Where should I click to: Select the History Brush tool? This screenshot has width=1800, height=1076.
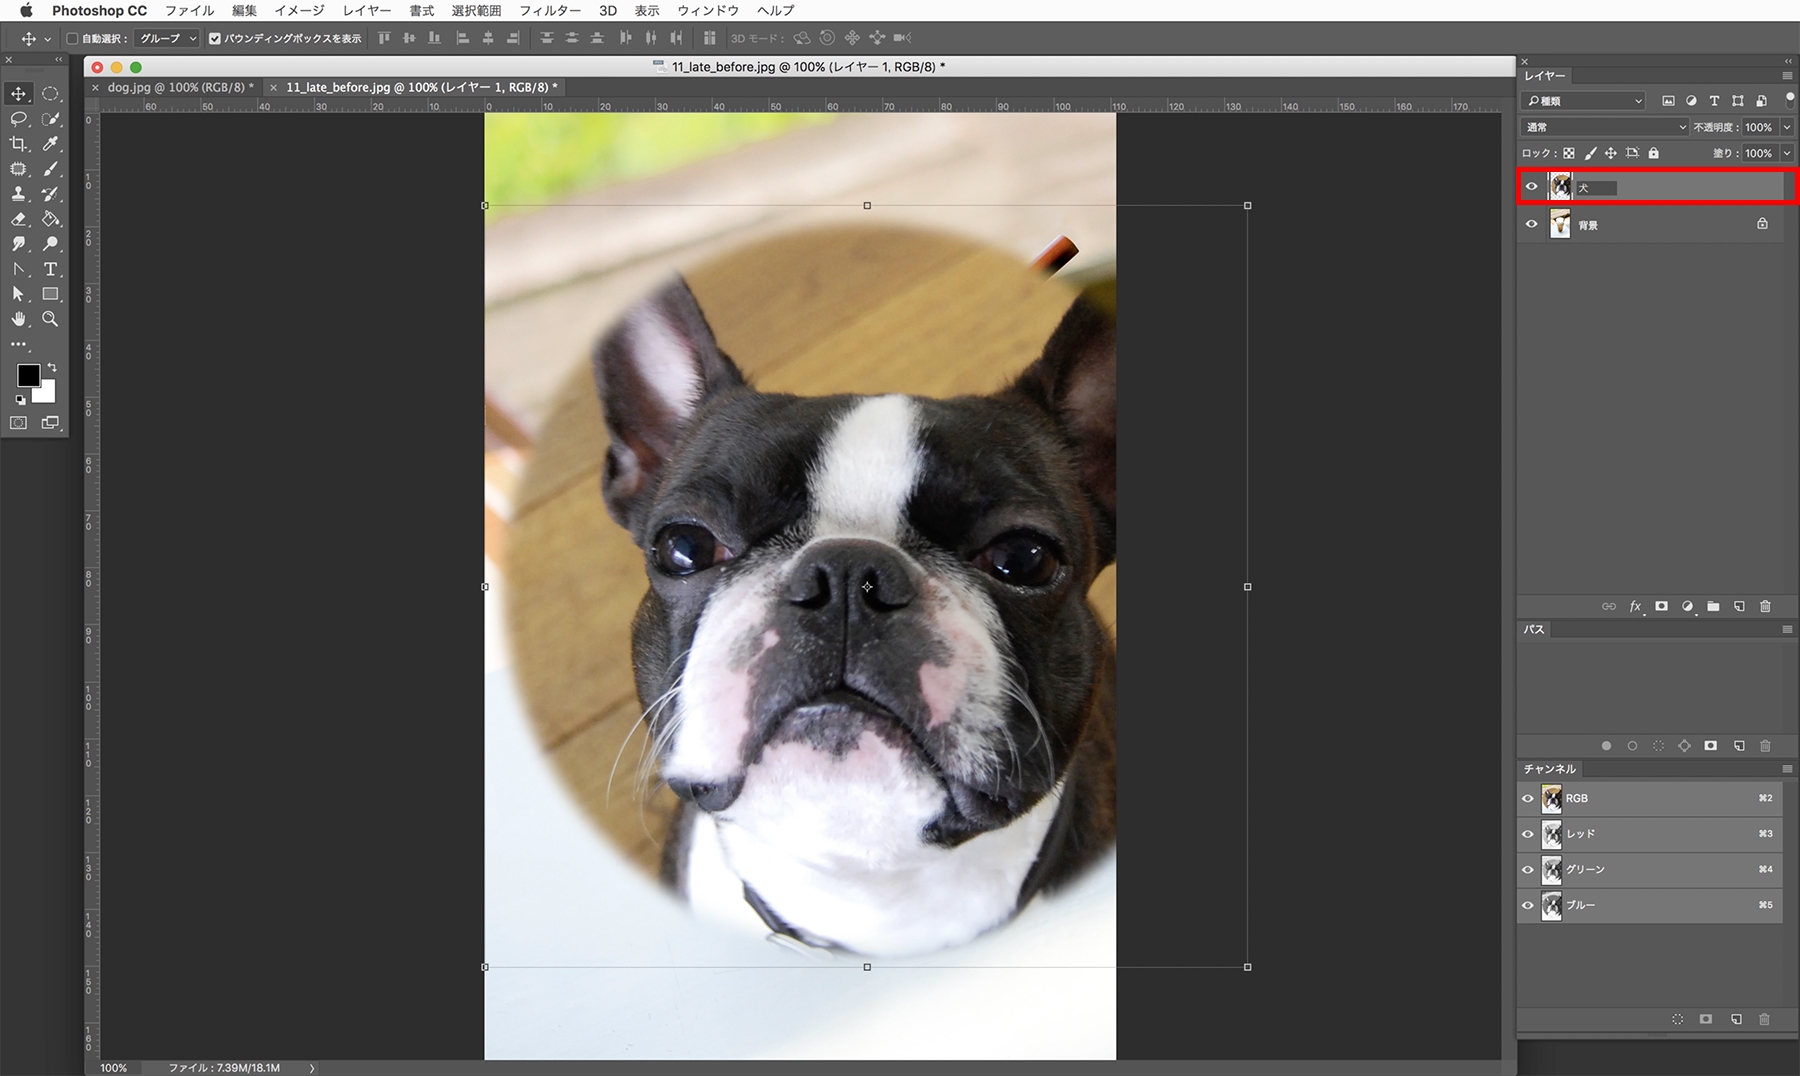click(x=50, y=194)
